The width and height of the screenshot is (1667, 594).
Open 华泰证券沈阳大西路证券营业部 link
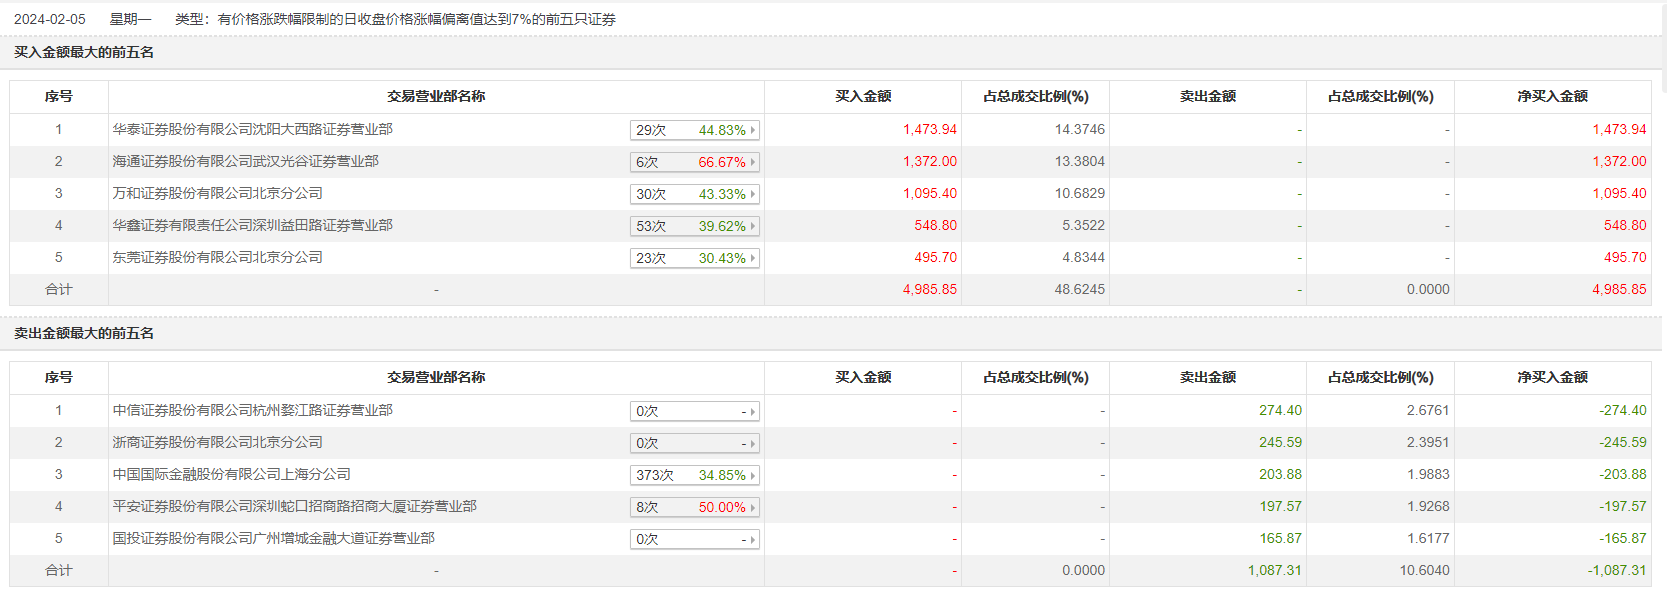click(252, 130)
